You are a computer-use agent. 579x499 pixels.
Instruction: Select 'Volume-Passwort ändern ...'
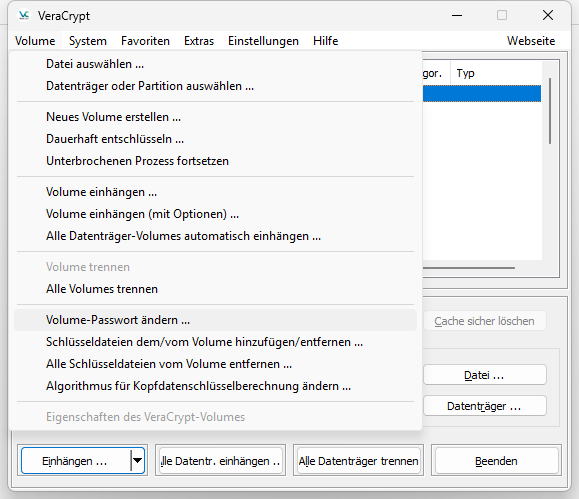tap(215, 320)
